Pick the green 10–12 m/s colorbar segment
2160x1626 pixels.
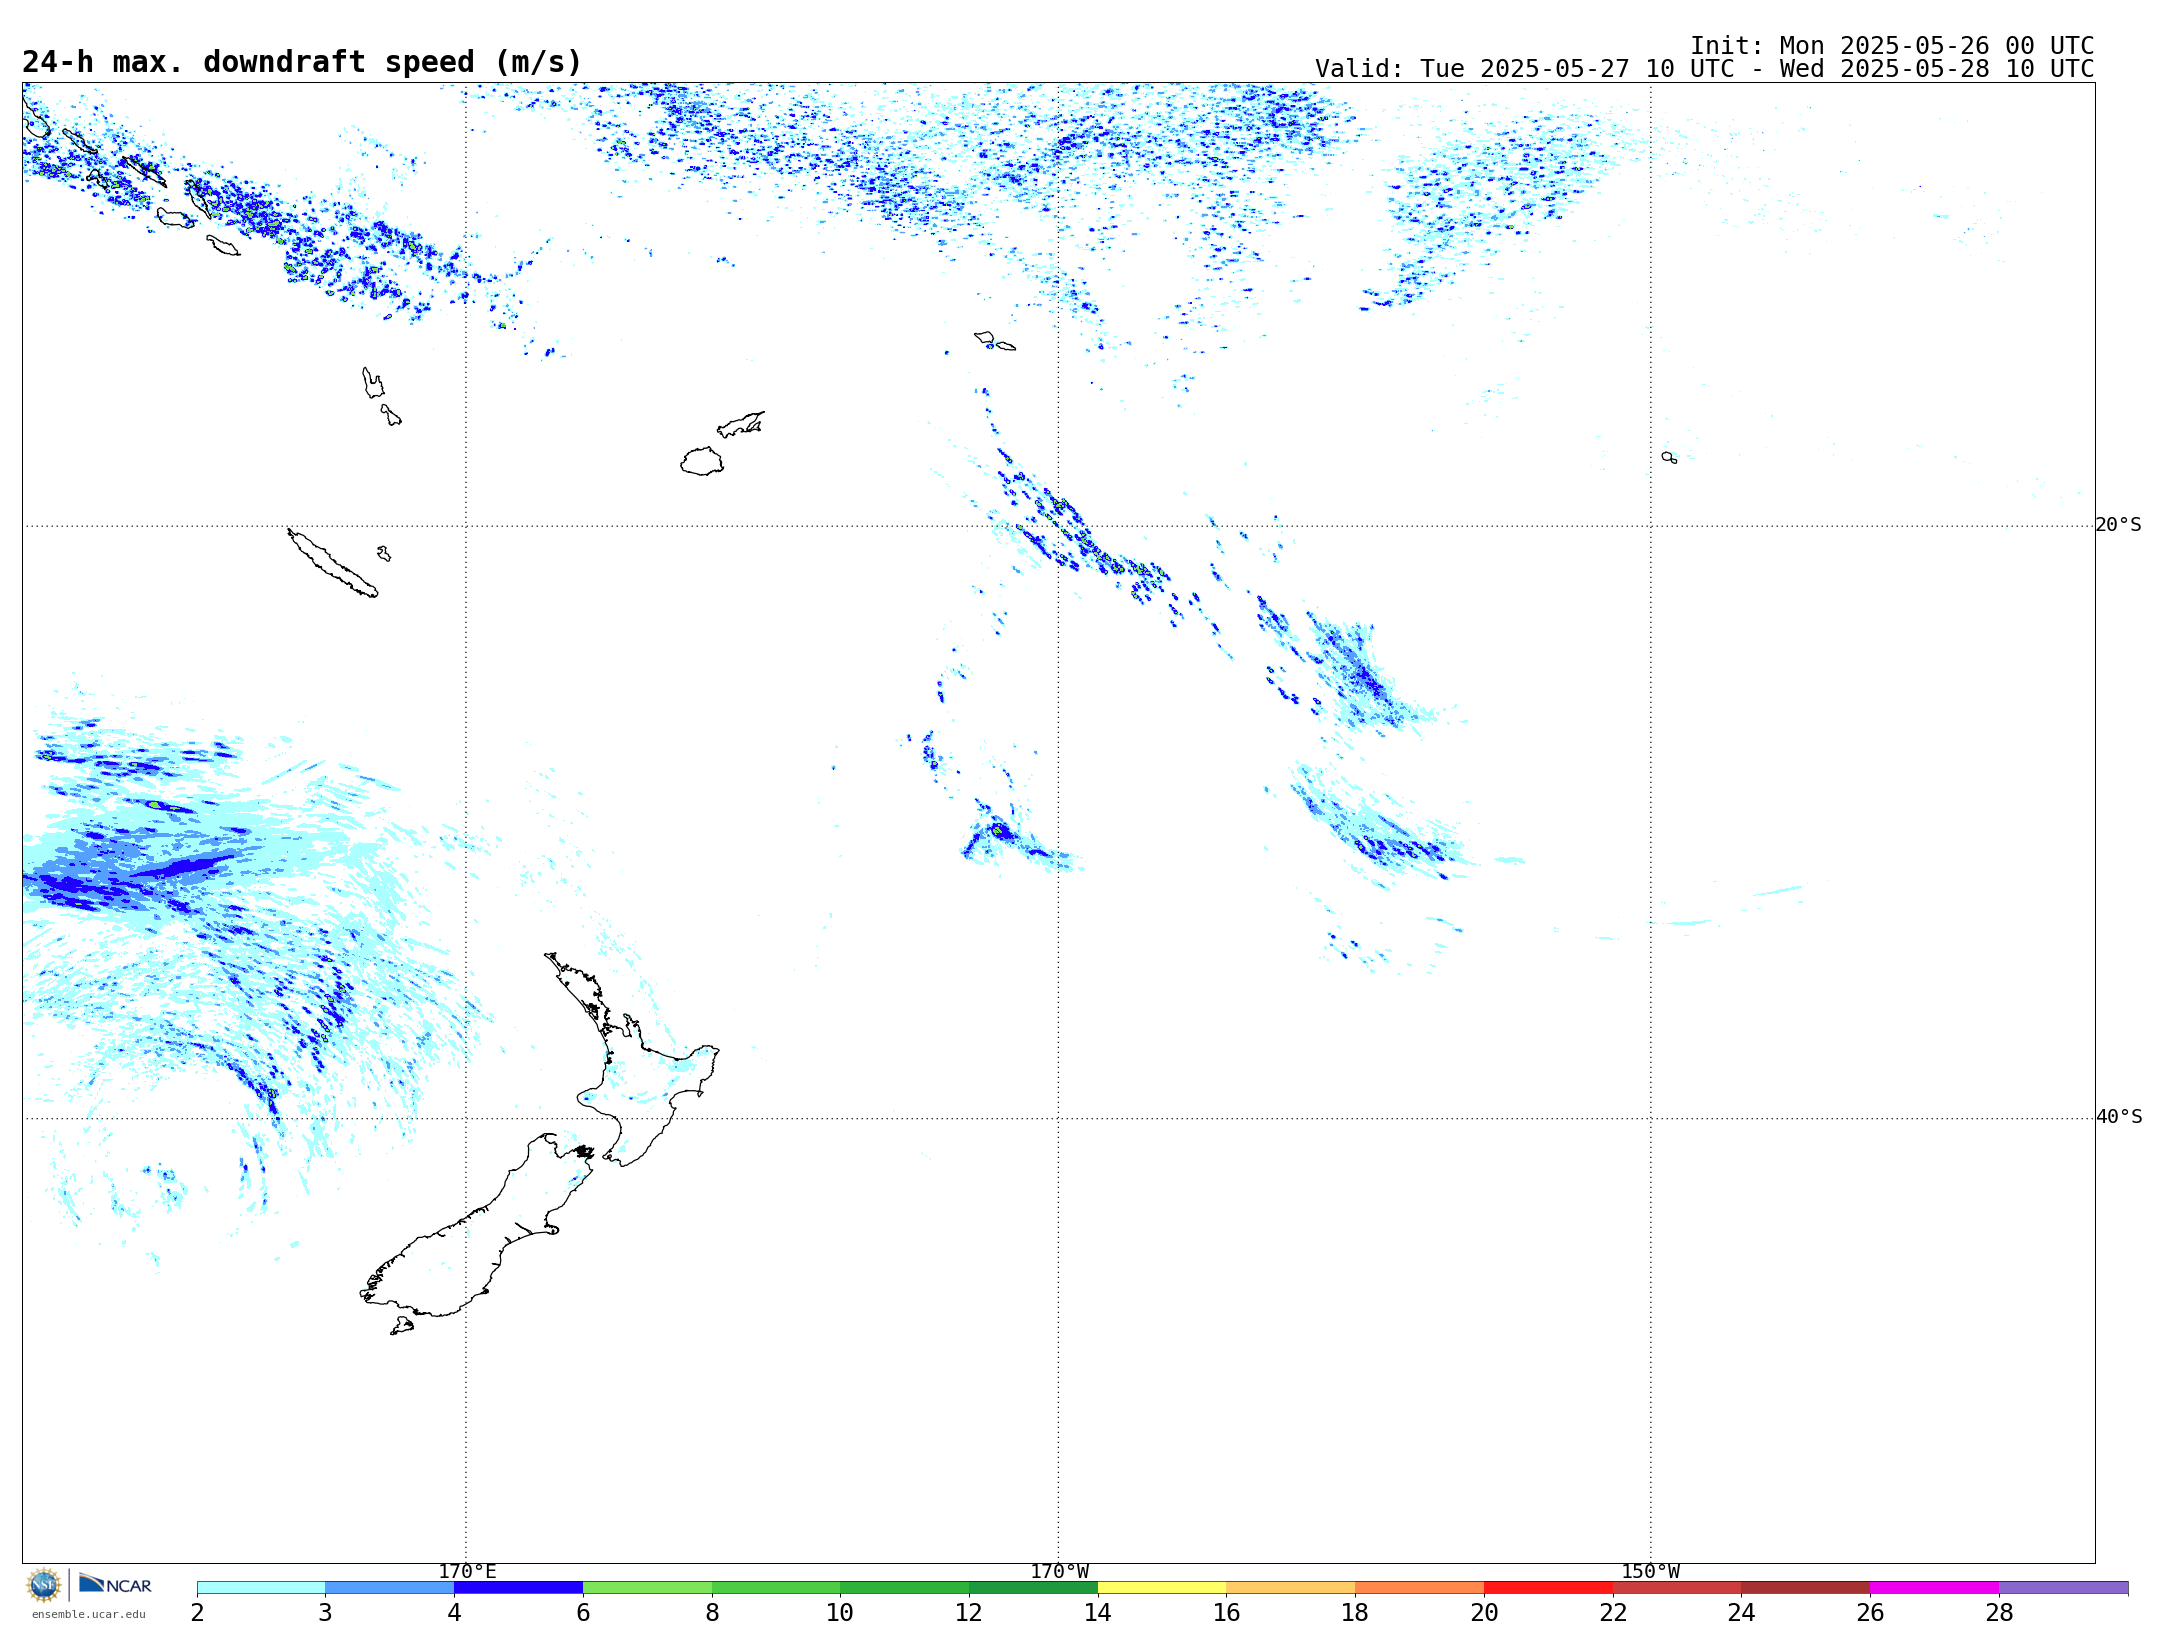[904, 1588]
